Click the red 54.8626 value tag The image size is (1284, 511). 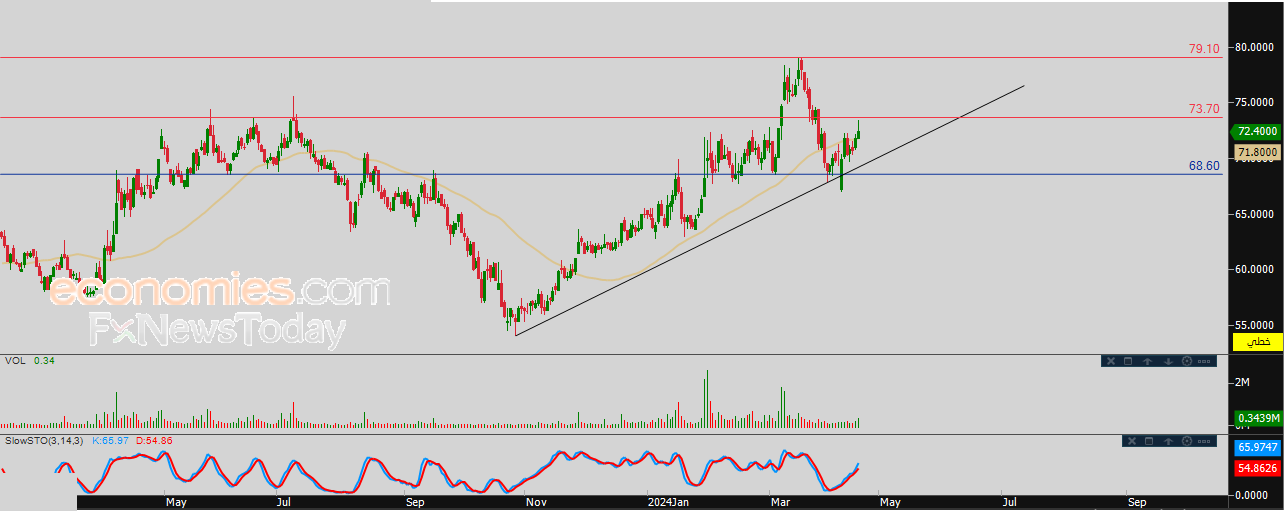(x=1258, y=467)
